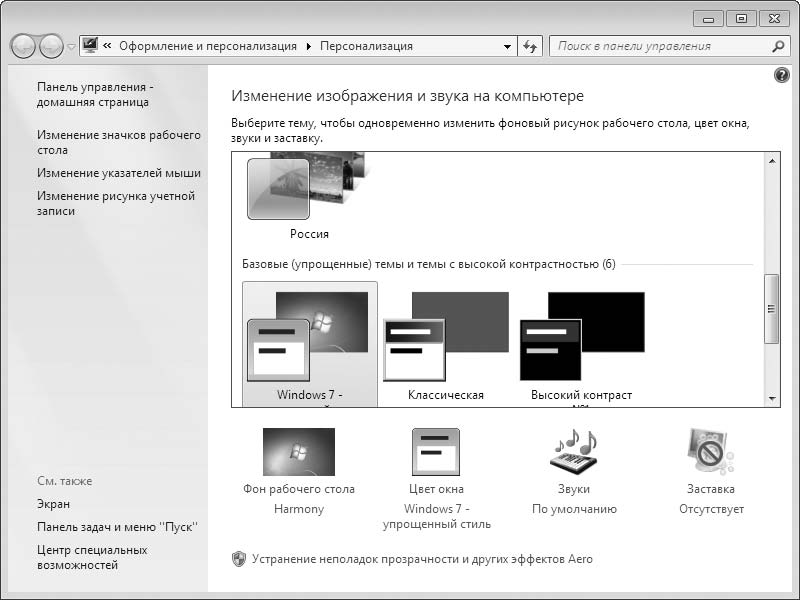Open Изменение указателей мыши link
This screenshot has width=800, height=600.
(x=118, y=173)
